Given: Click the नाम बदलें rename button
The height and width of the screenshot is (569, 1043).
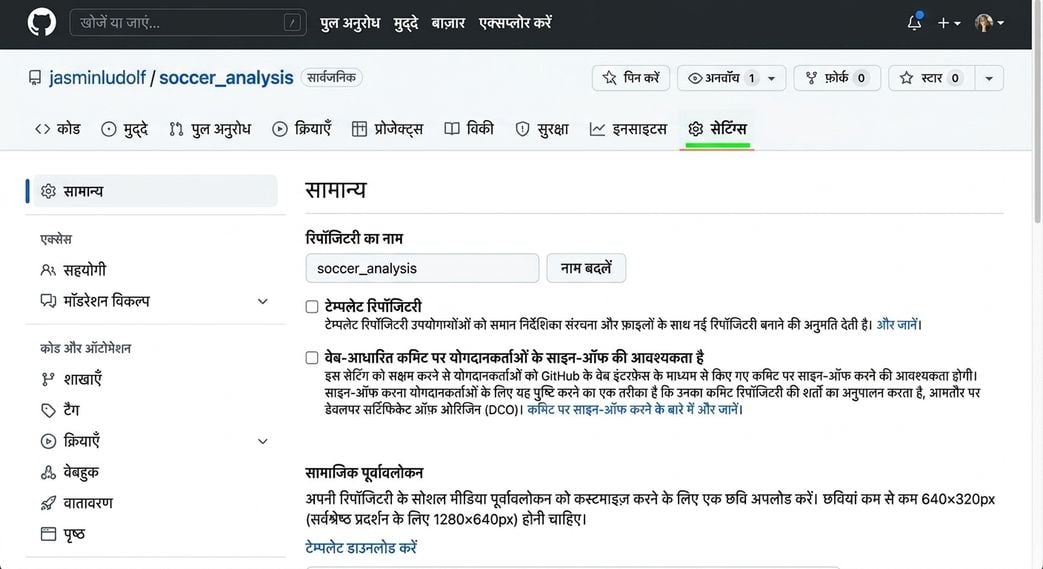Looking at the screenshot, I should 586,268.
